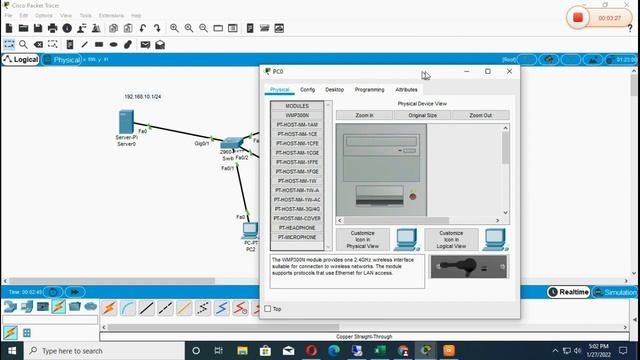
Task: Click the power cycle devices button
Action: click(x=53, y=292)
